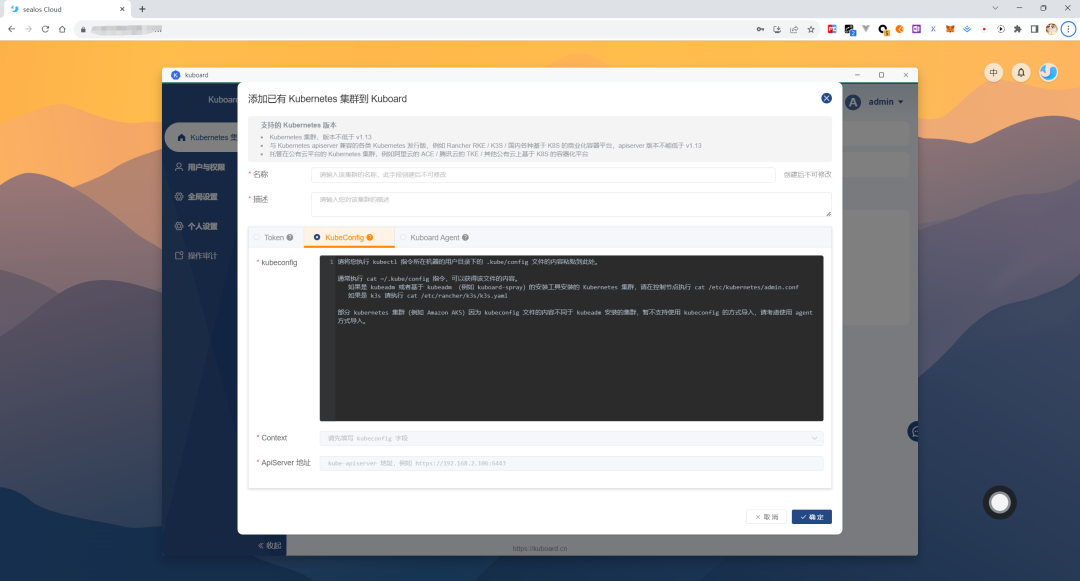This screenshot has height=581, width=1080.
Task: Expand the Context dropdown
Action: click(x=571, y=439)
